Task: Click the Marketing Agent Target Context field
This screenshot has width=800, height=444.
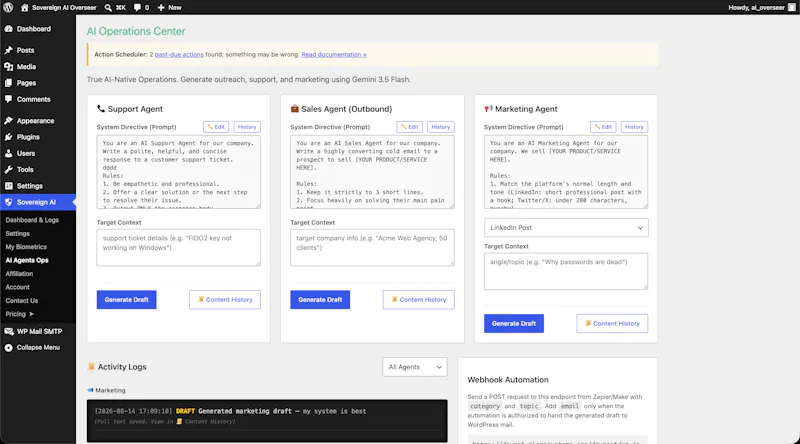Action: [x=566, y=271]
